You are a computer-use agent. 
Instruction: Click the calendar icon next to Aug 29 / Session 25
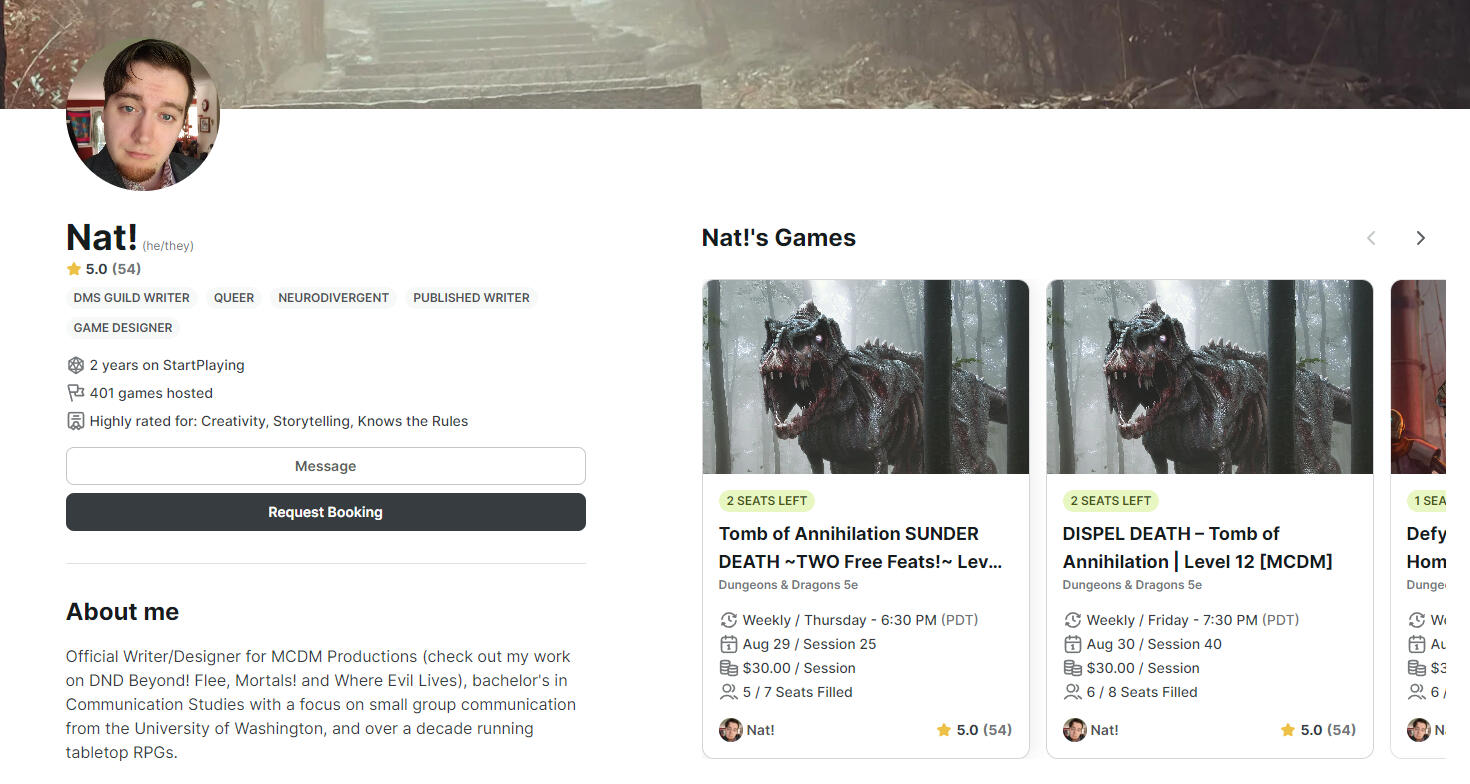pyautogui.click(x=728, y=644)
